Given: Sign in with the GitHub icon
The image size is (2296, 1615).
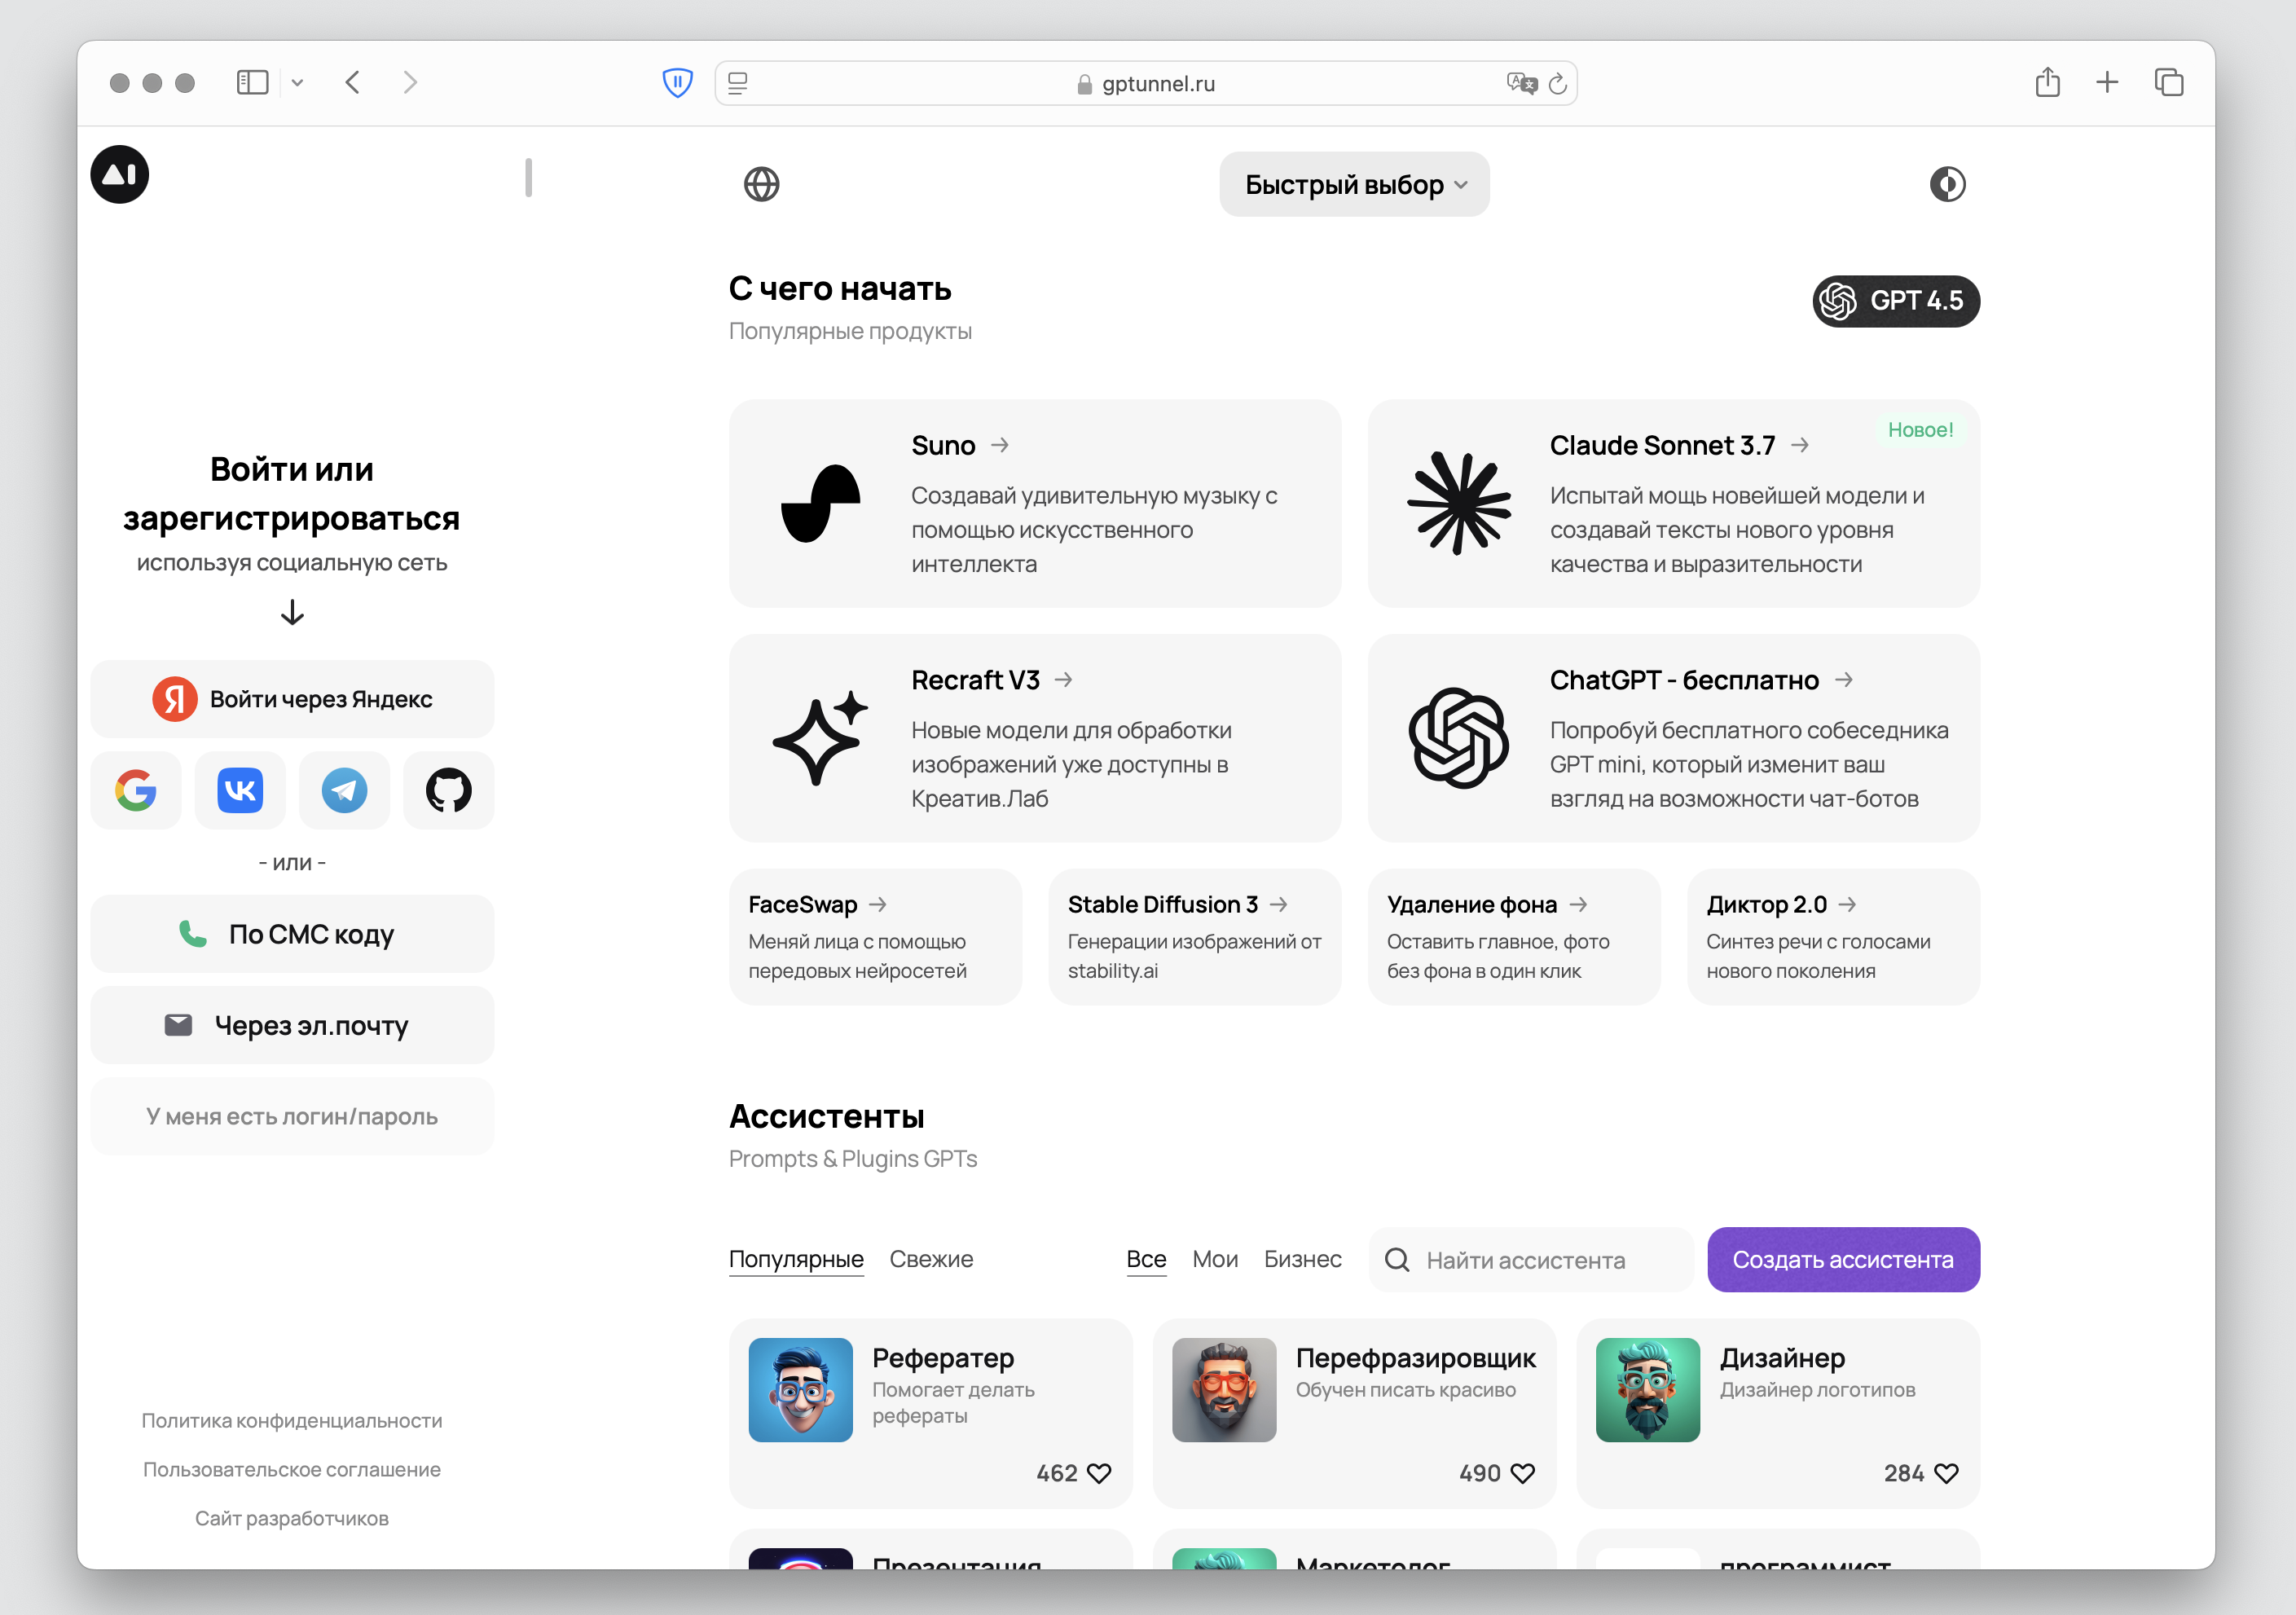Looking at the screenshot, I should pos(448,790).
